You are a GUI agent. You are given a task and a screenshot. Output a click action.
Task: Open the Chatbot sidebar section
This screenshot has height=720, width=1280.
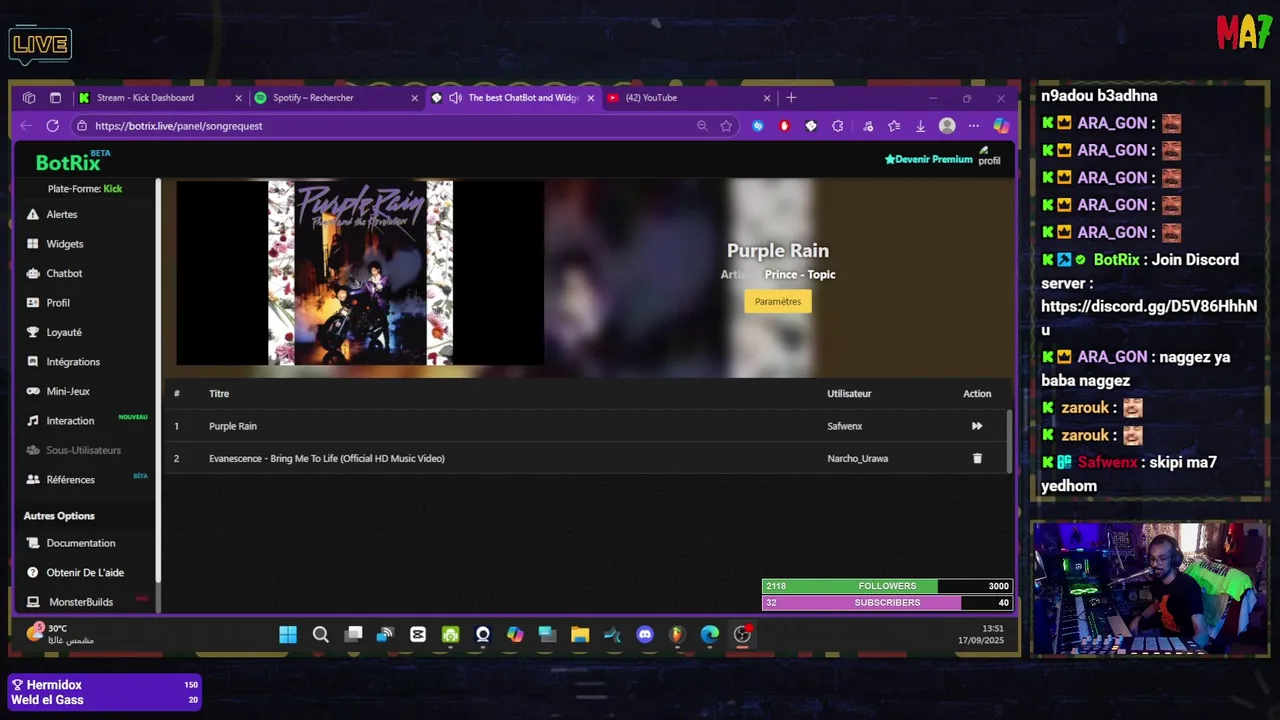click(x=64, y=273)
